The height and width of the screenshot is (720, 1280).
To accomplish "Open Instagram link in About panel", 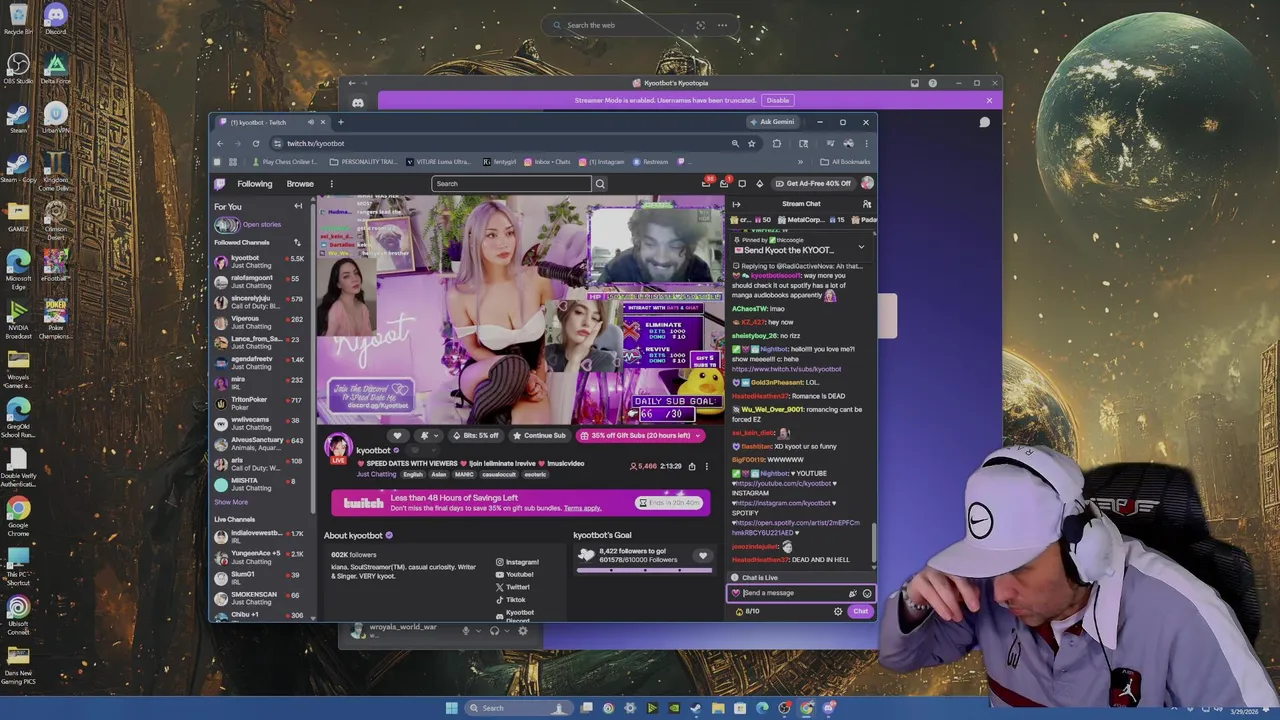I will (x=518, y=562).
